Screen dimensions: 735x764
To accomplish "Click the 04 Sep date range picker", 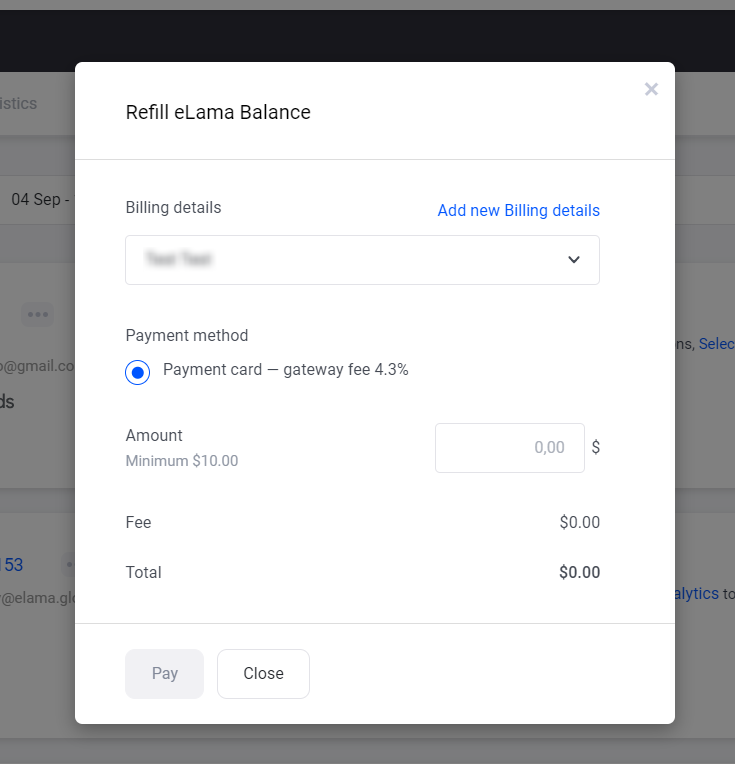I will click(x=38, y=200).
